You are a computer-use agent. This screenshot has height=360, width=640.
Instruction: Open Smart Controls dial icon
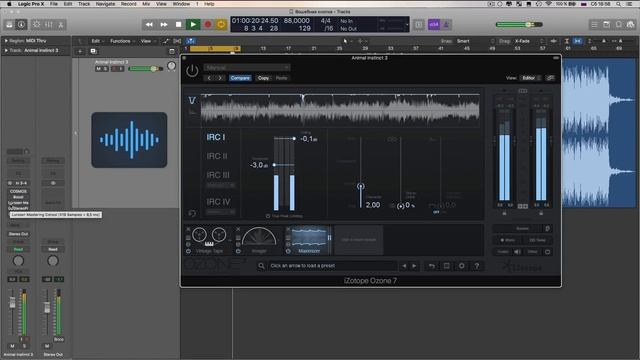tap(36, 24)
